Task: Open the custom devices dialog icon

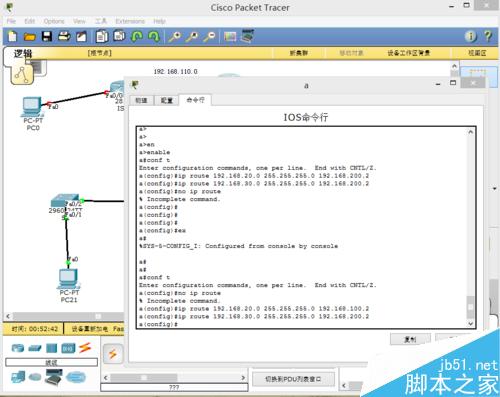Action: click(x=247, y=36)
